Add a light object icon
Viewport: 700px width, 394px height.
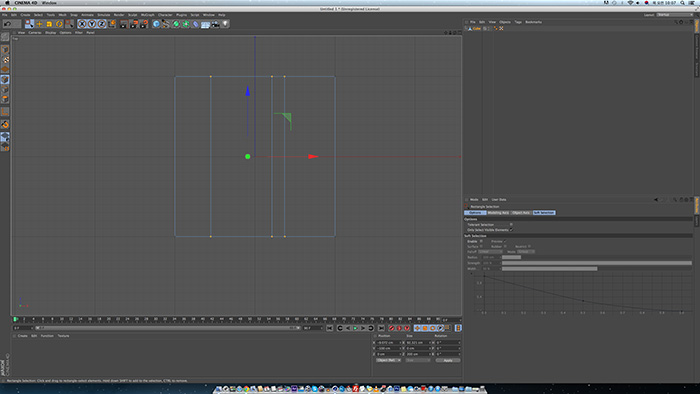tap(225, 24)
